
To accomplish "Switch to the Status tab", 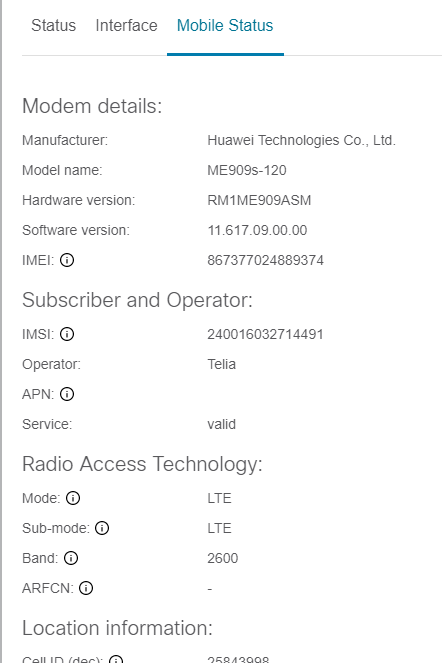I will pos(54,25).
